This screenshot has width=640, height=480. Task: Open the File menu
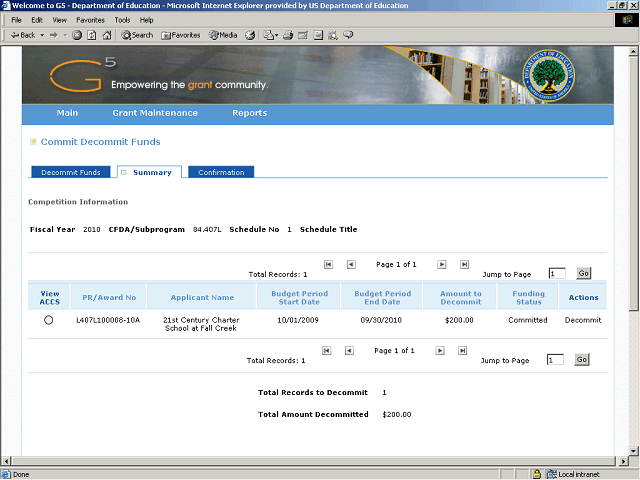16,20
